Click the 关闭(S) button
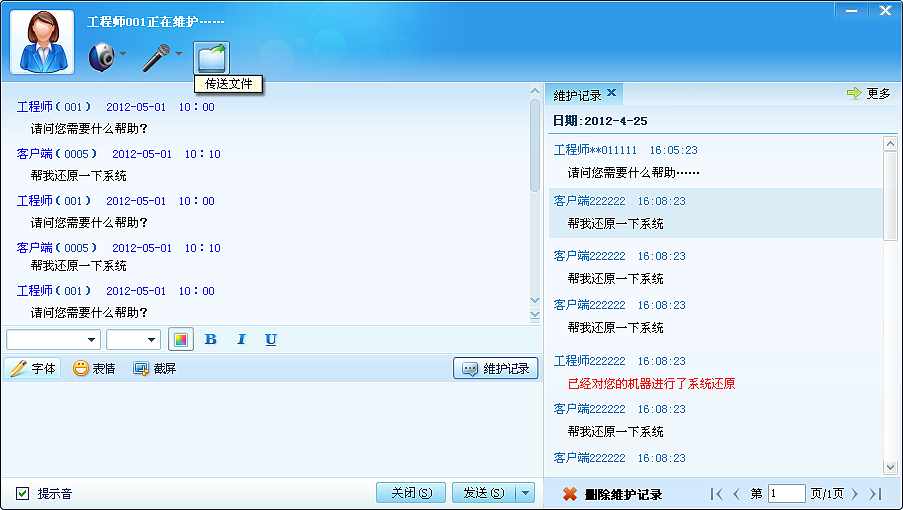 coord(411,493)
